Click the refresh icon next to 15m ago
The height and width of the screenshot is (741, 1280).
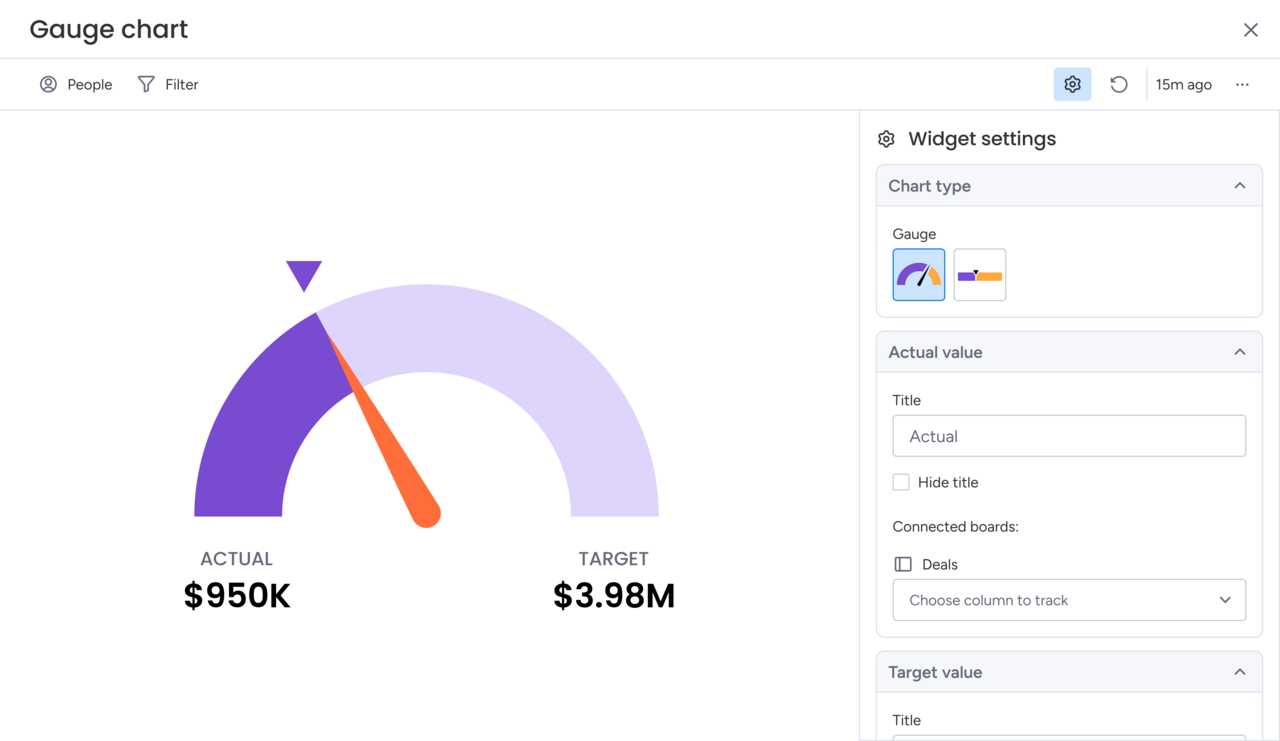pos(1119,85)
